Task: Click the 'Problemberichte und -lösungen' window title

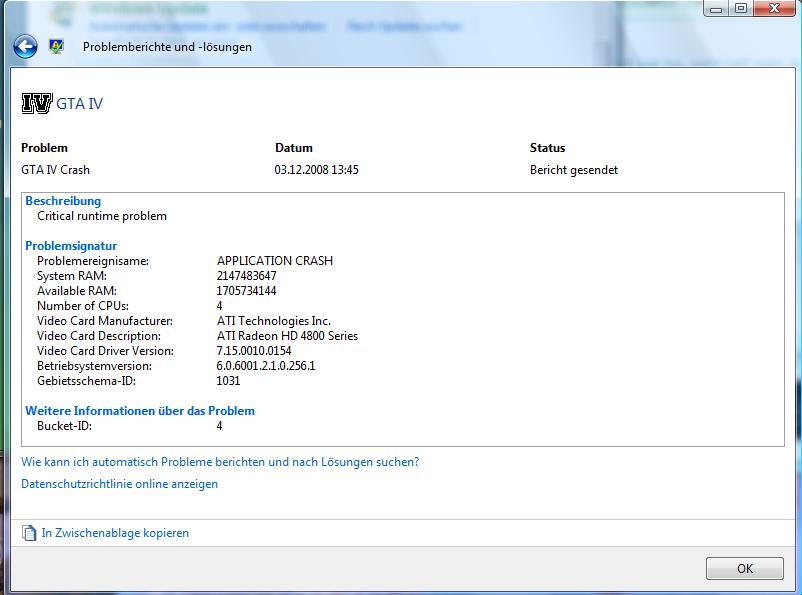Action: pos(167,47)
